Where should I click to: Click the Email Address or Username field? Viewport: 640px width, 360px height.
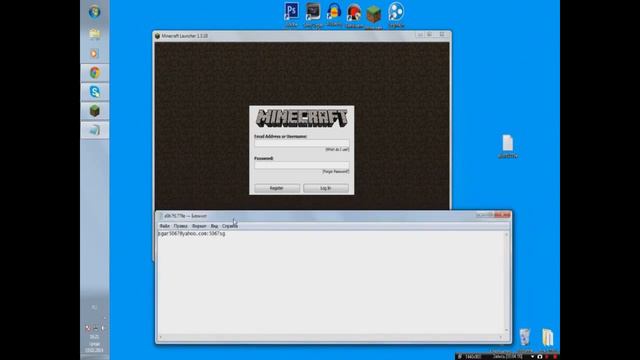pyautogui.click(x=302, y=143)
